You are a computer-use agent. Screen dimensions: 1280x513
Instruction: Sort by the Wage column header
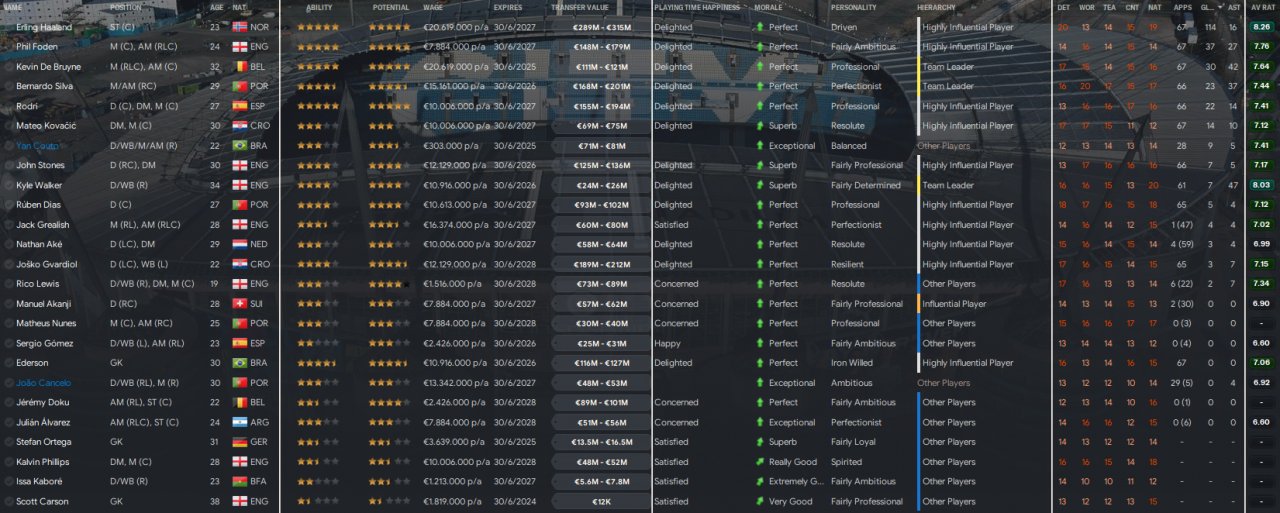click(433, 7)
